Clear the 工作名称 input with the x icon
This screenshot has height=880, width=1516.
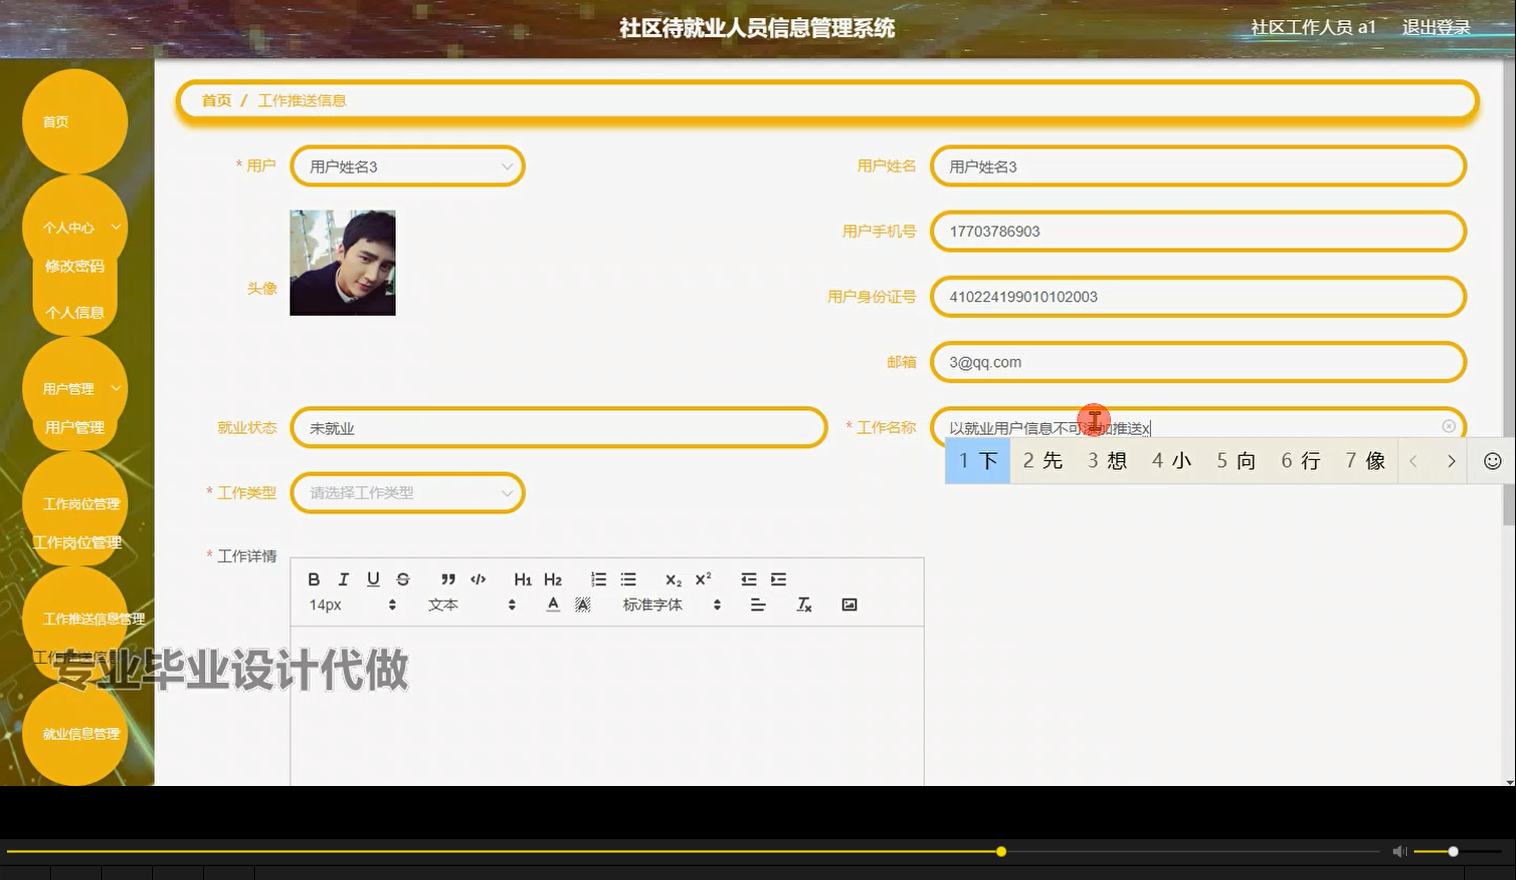pyautogui.click(x=1448, y=426)
